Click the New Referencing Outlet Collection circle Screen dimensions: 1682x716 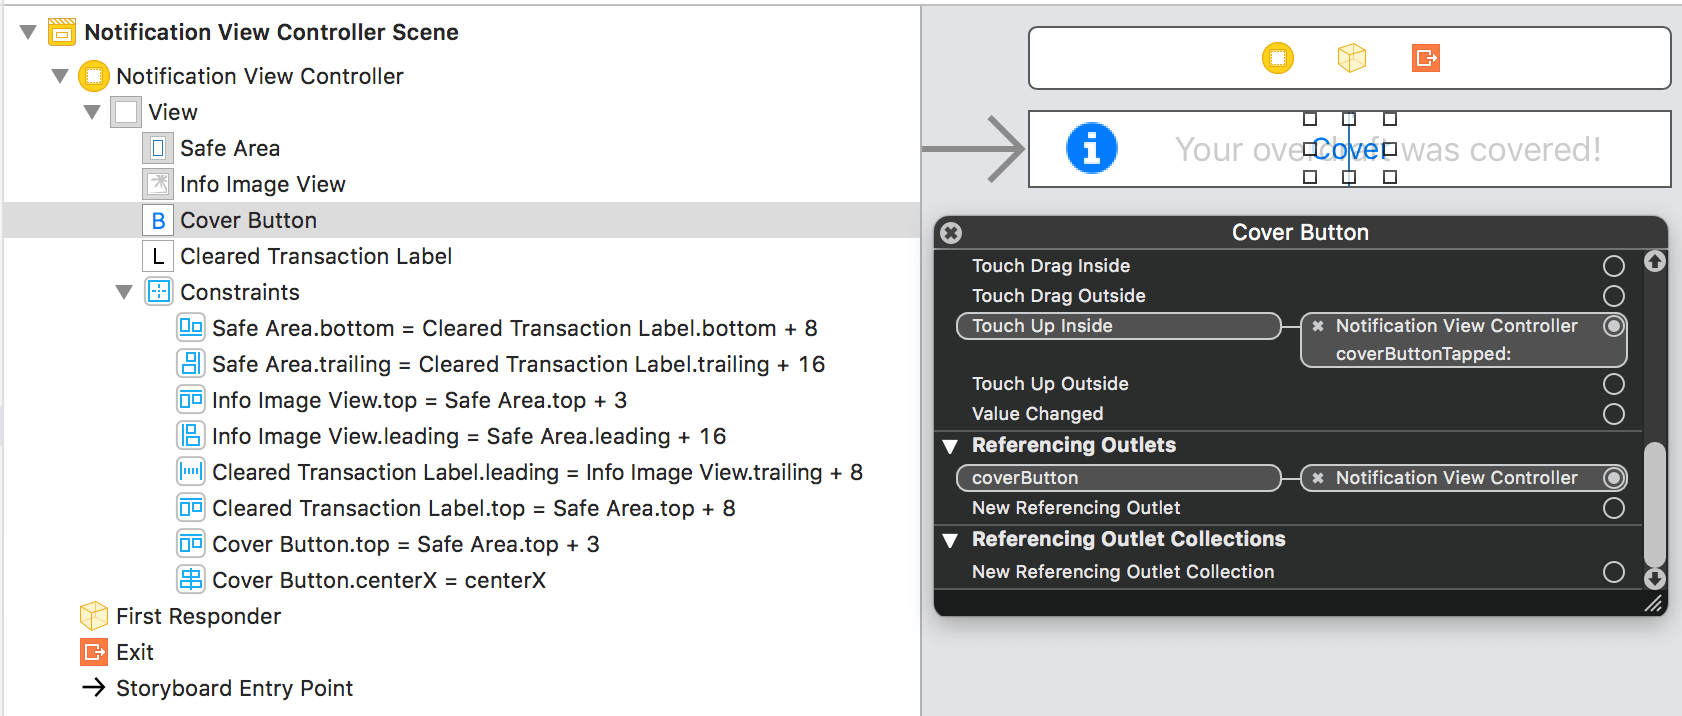1613,572
